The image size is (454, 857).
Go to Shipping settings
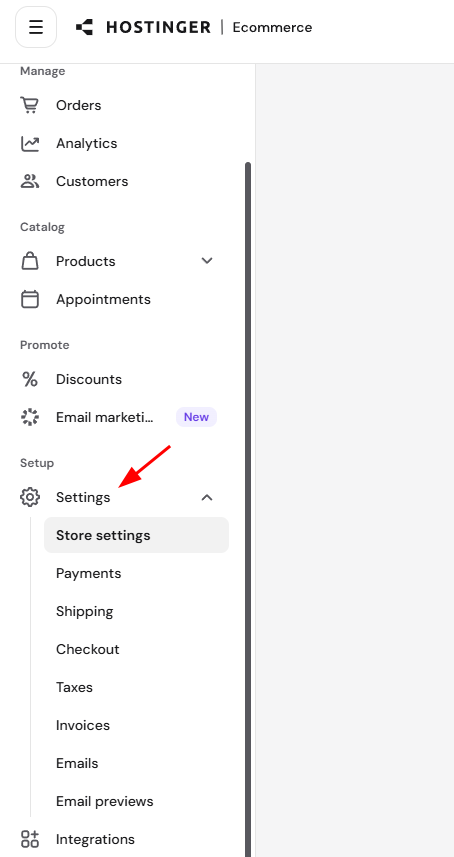tap(85, 611)
